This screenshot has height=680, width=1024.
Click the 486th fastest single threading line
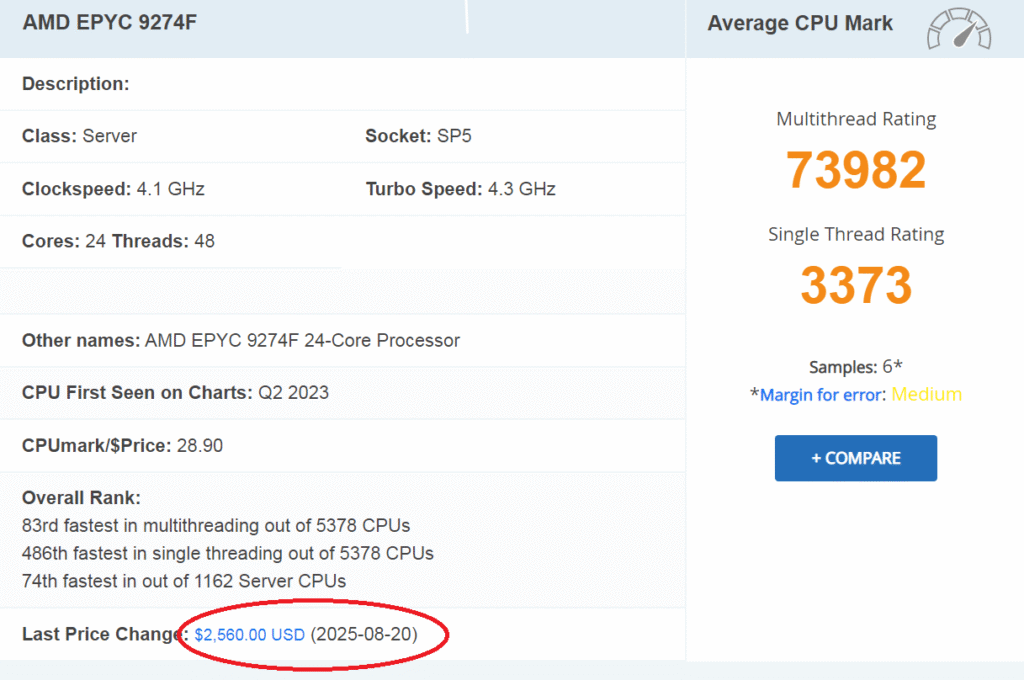click(x=228, y=552)
